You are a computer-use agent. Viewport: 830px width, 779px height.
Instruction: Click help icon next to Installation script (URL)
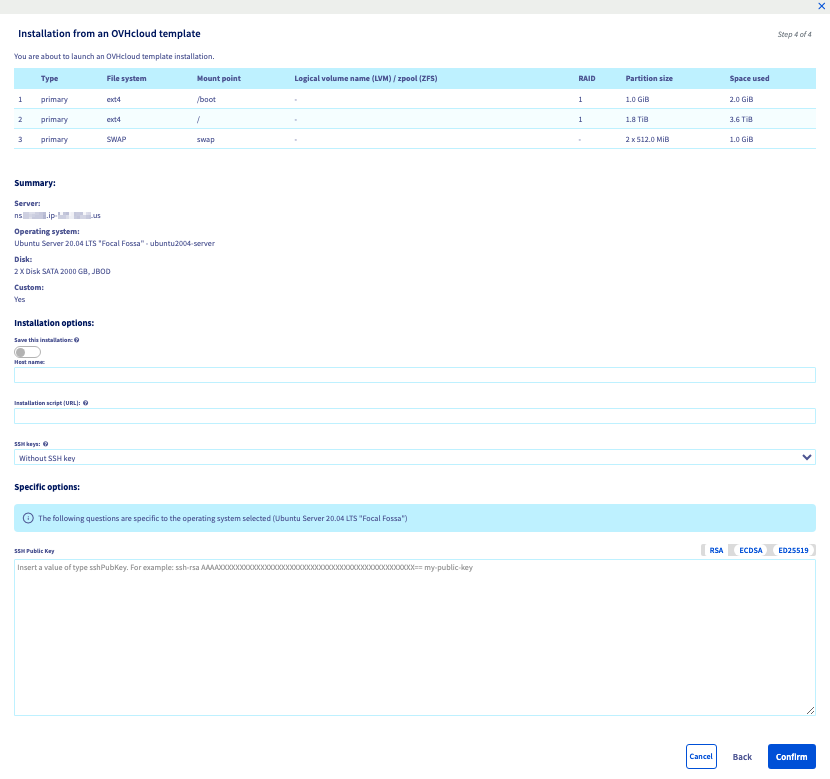(86, 403)
